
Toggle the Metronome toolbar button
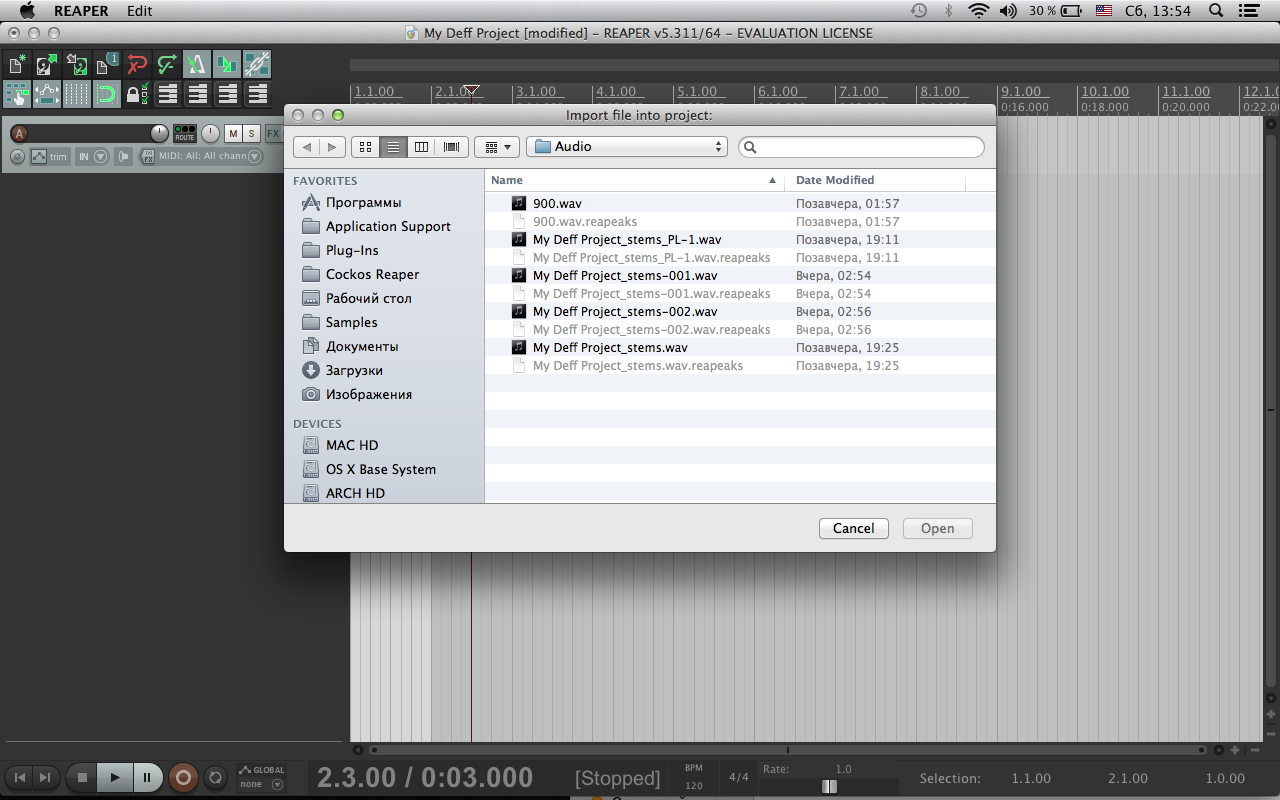point(197,65)
